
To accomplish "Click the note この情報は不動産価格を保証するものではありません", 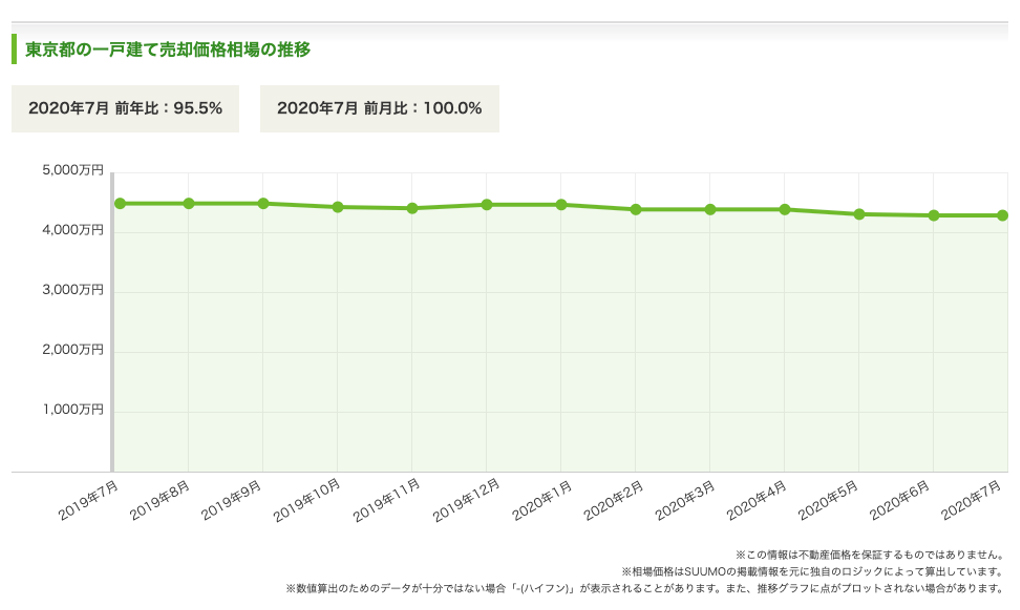I will tap(870, 555).
